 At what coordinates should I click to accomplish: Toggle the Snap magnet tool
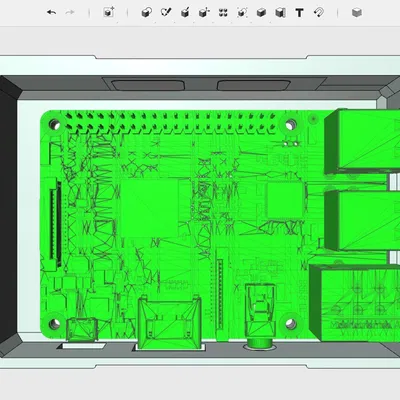pyautogui.click(x=319, y=13)
